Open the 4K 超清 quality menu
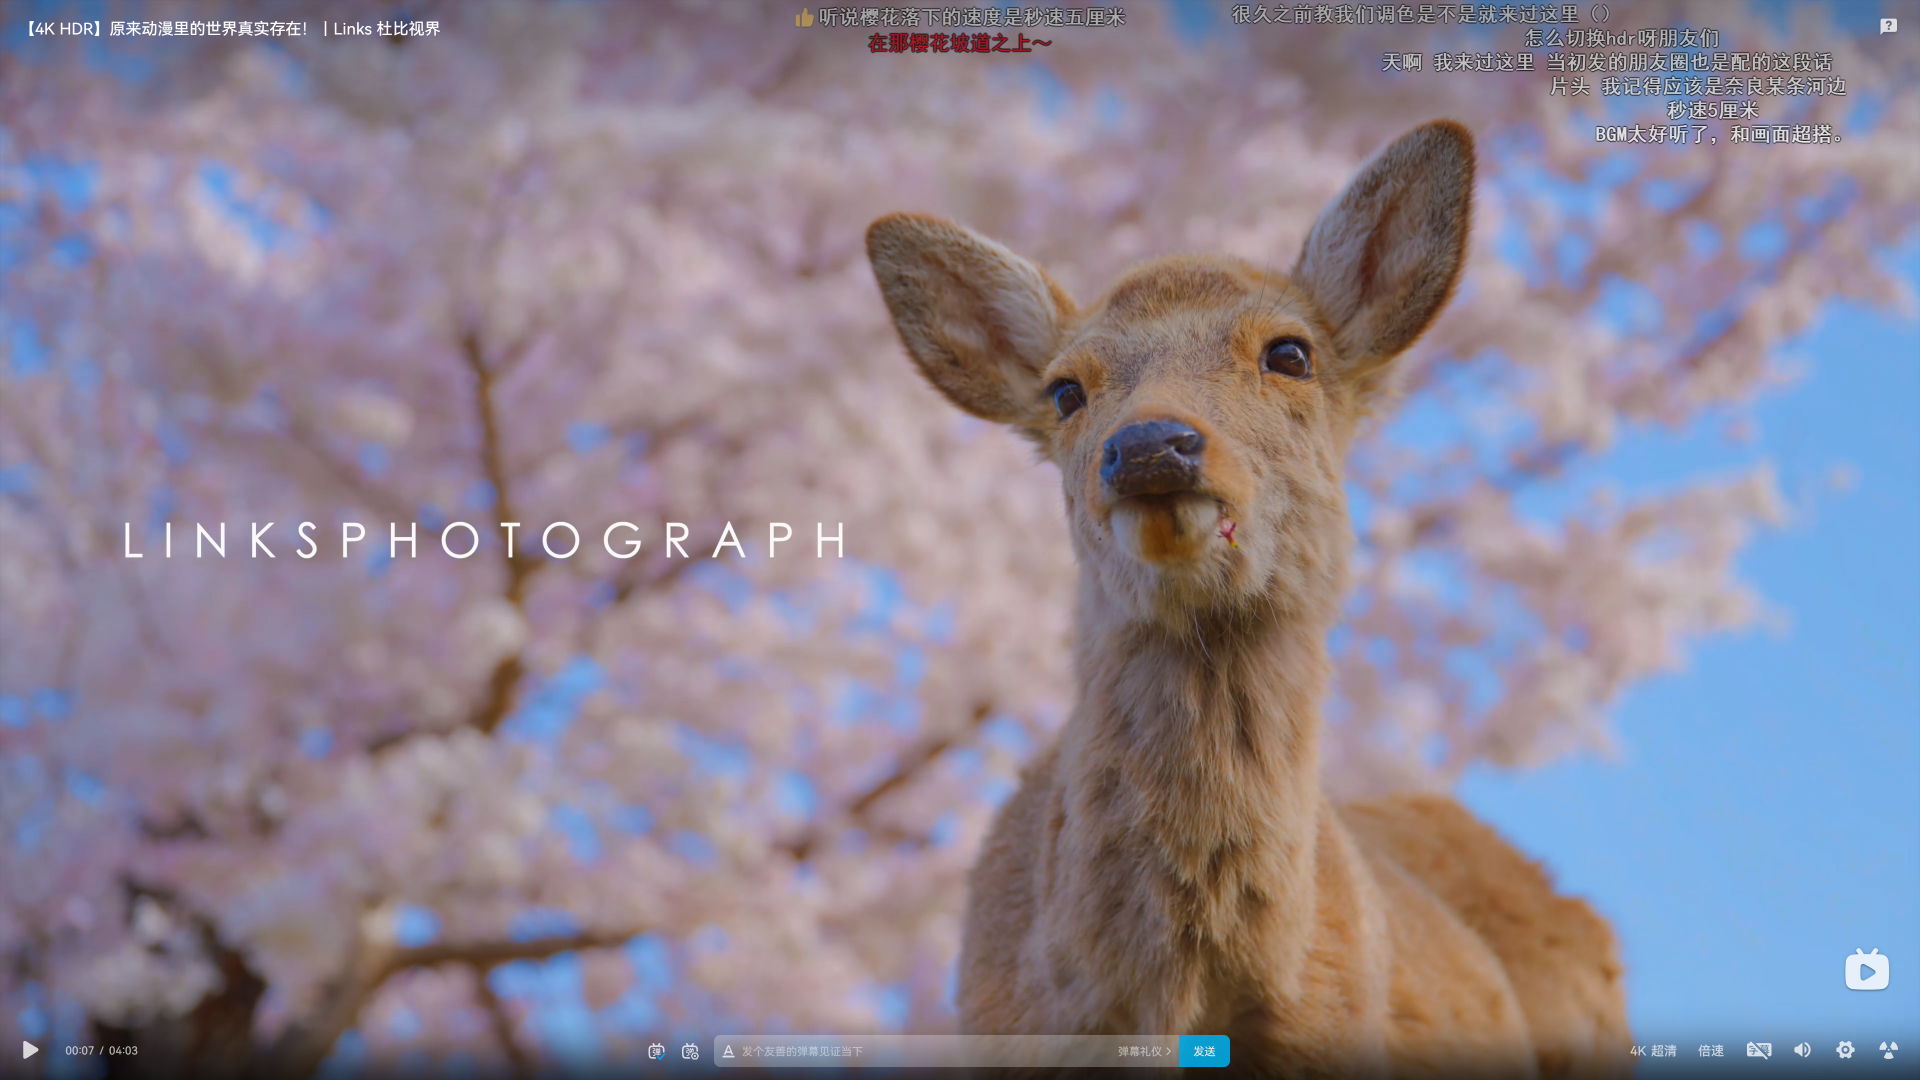The height and width of the screenshot is (1080, 1920). (x=1653, y=1051)
